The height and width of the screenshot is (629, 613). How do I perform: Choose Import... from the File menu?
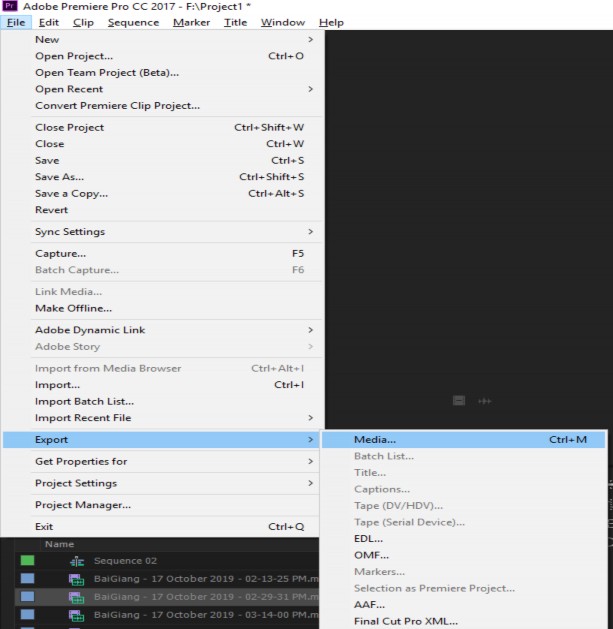[x=57, y=385]
